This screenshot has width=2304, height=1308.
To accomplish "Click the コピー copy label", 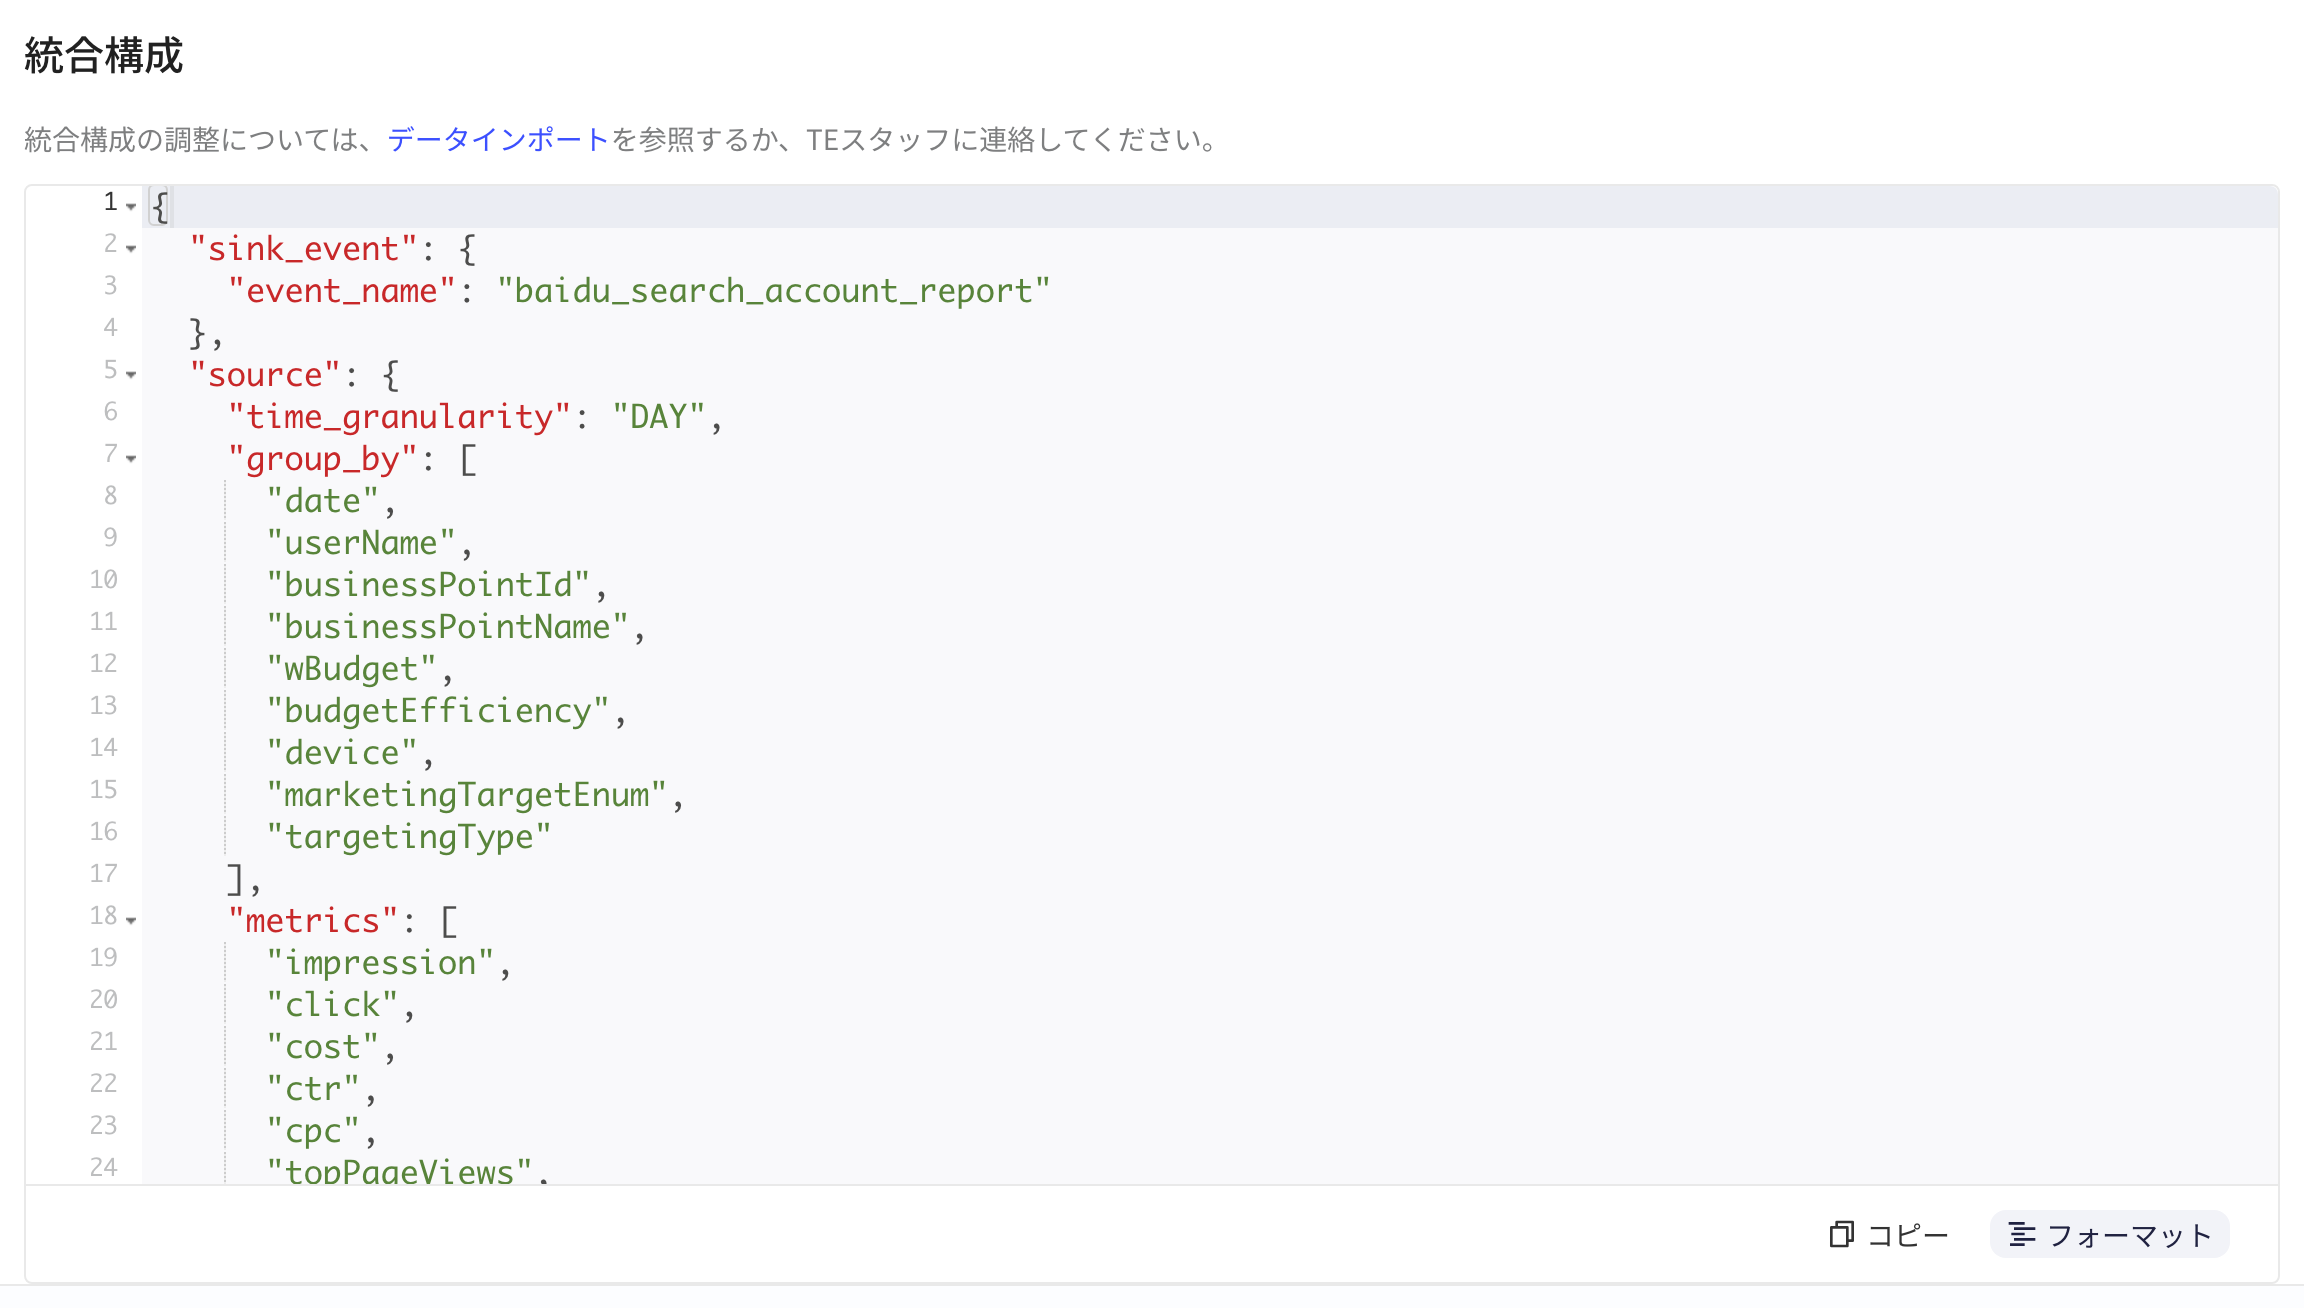I will [x=1908, y=1236].
